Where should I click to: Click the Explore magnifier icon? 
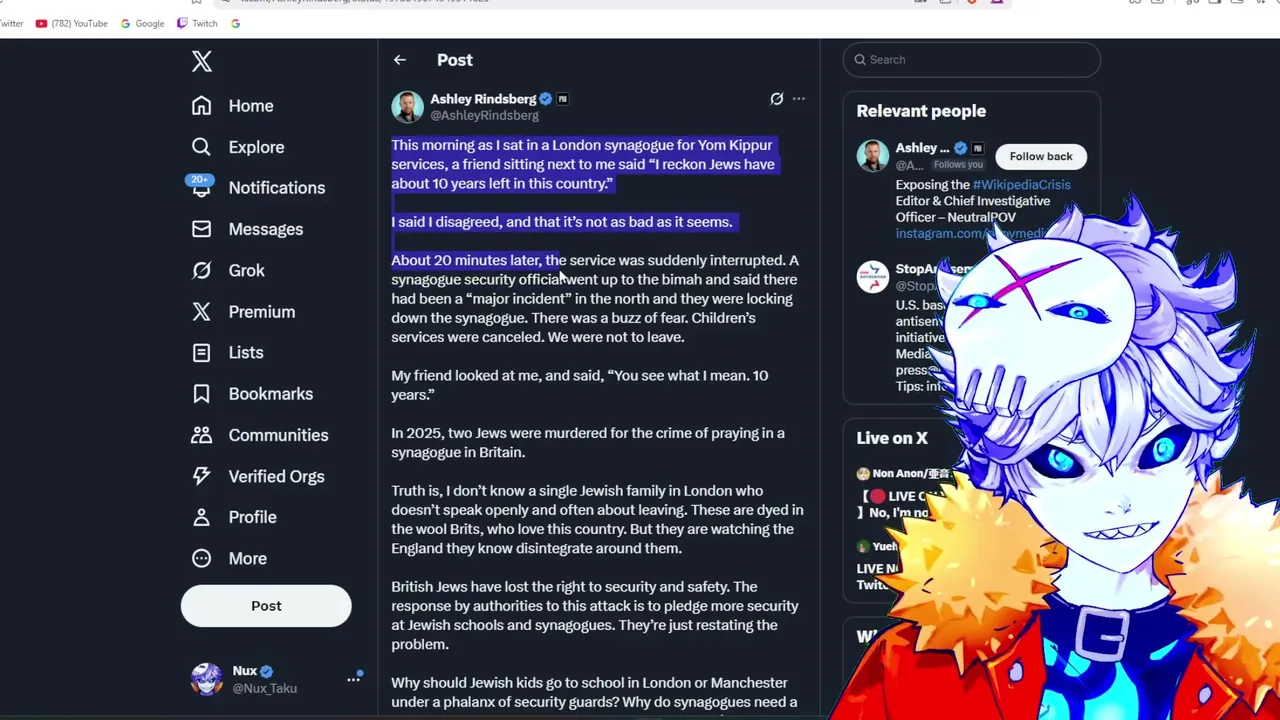202,147
